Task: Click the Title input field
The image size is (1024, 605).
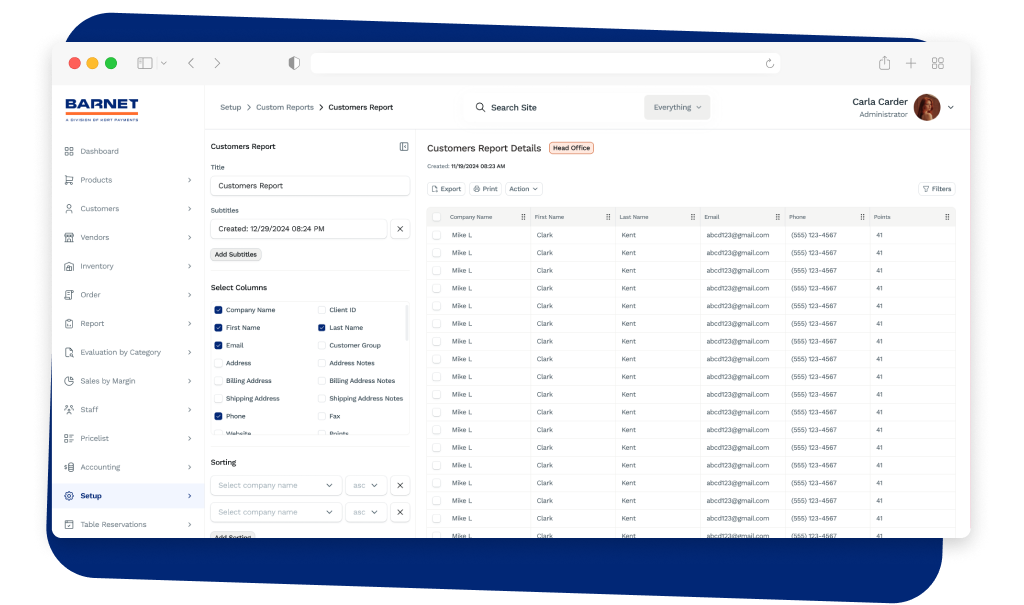Action: [x=310, y=186]
